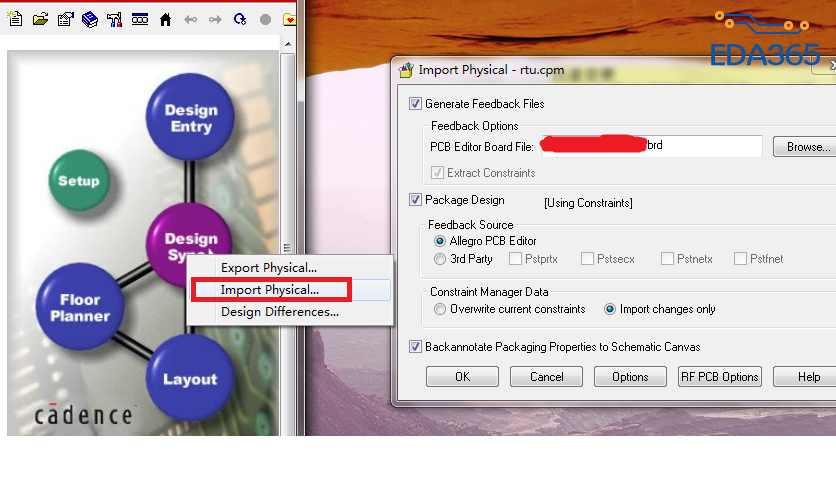Click Browse... for board file

806,147
